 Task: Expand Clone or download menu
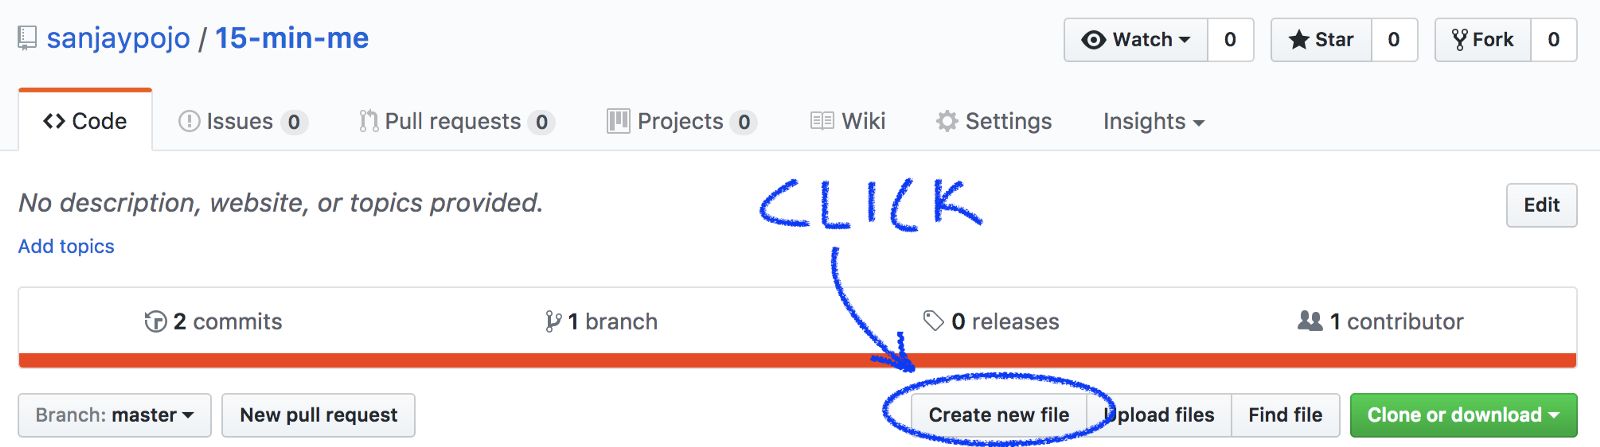[x=1463, y=415]
